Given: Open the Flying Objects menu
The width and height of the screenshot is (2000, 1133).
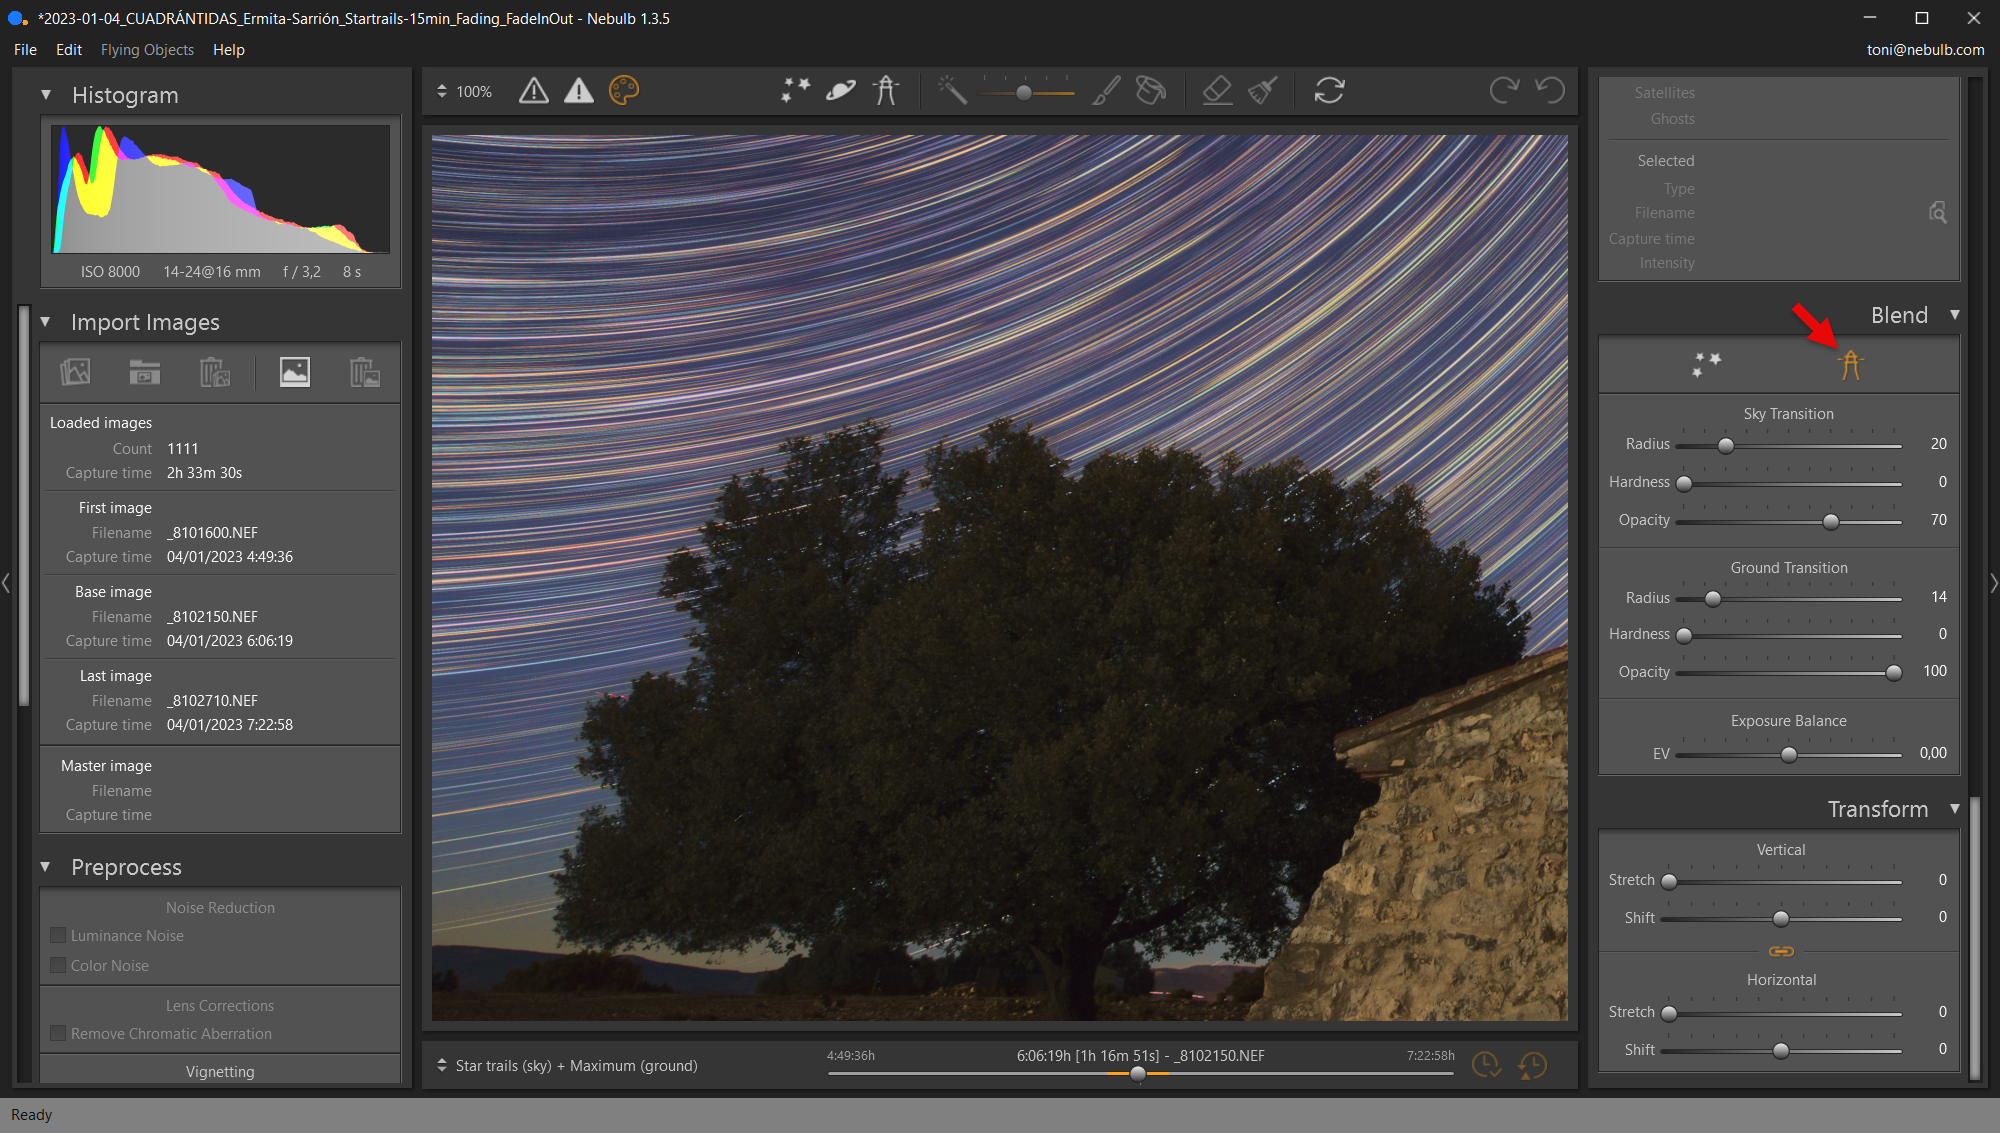Looking at the screenshot, I should 147,49.
